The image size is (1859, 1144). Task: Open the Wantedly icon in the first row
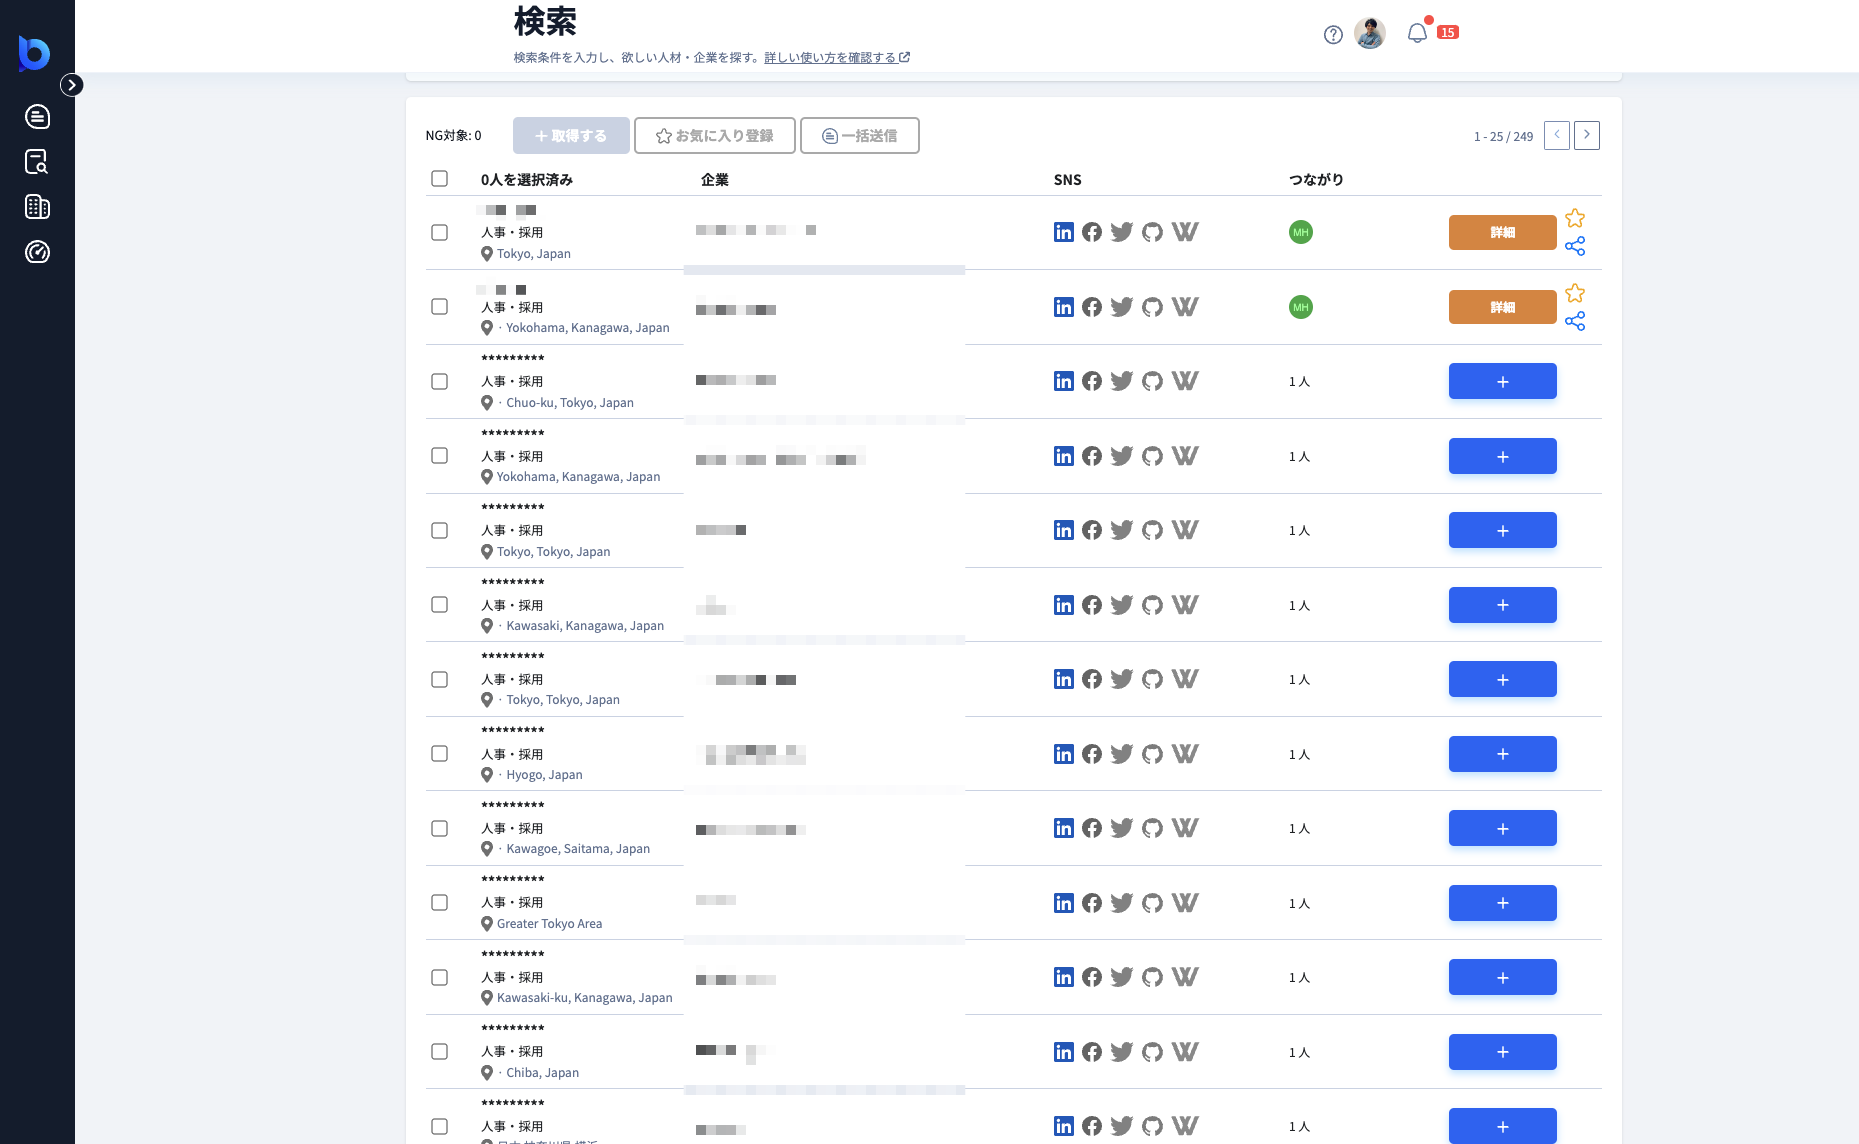pos(1185,231)
